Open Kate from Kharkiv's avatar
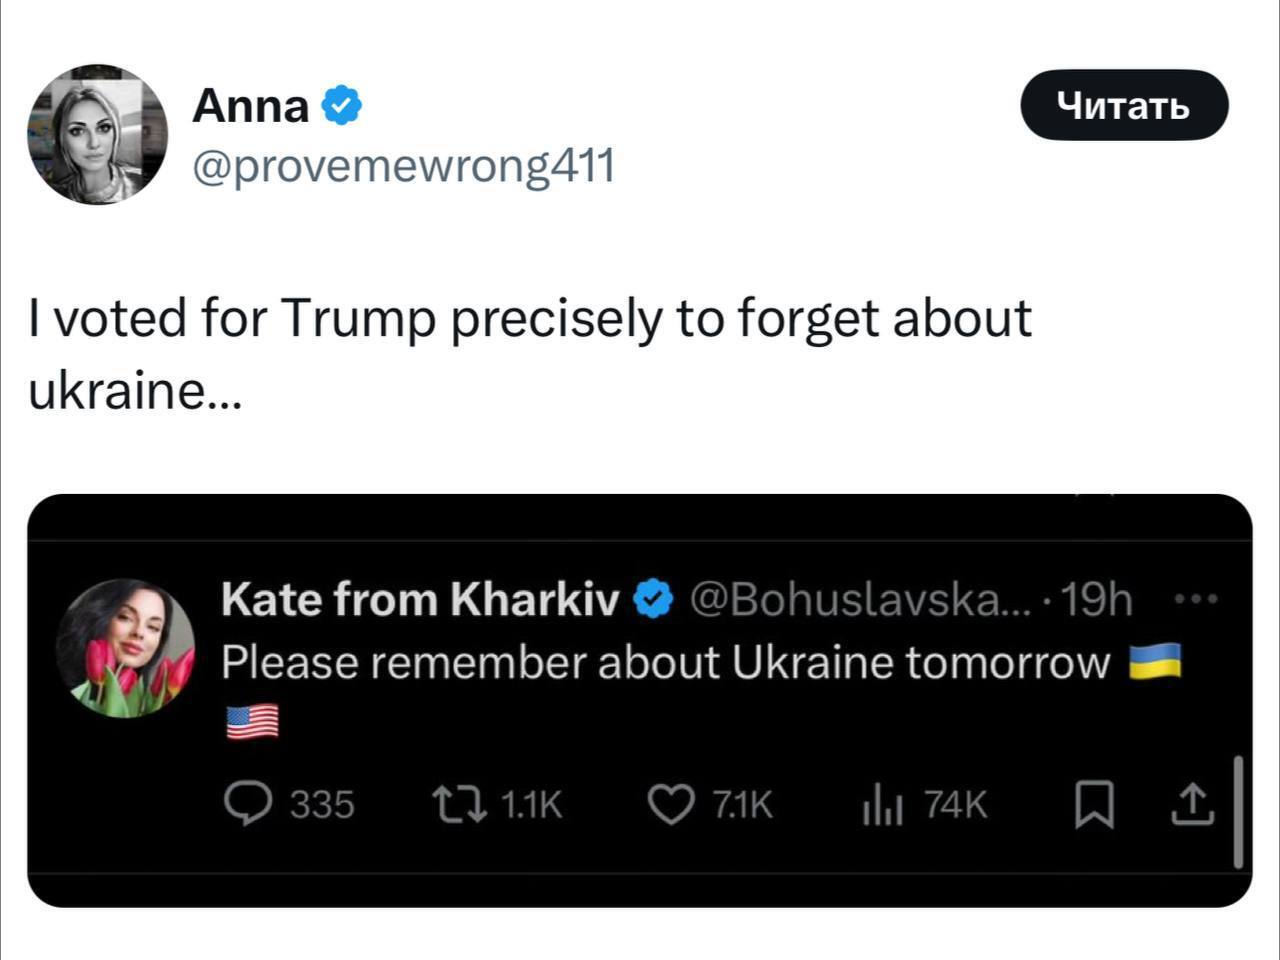Viewport: 1280px width, 960px height. tap(125, 648)
